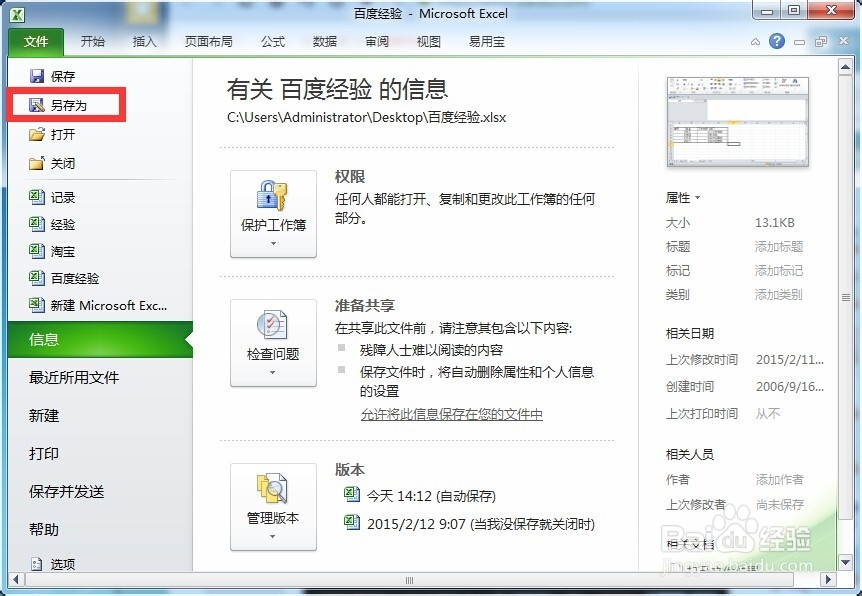Switch to the Review (审阅) tab

pyautogui.click(x=377, y=42)
